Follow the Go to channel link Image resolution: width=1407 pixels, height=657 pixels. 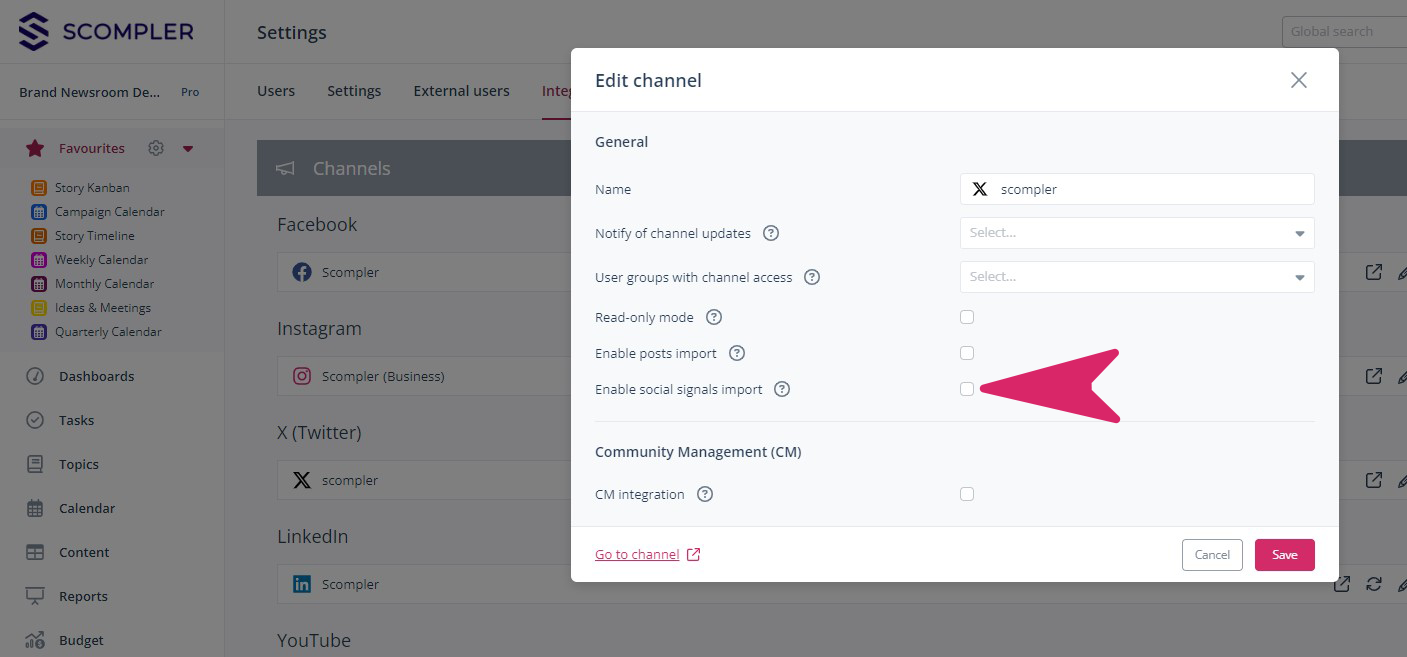pyautogui.click(x=637, y=555)
